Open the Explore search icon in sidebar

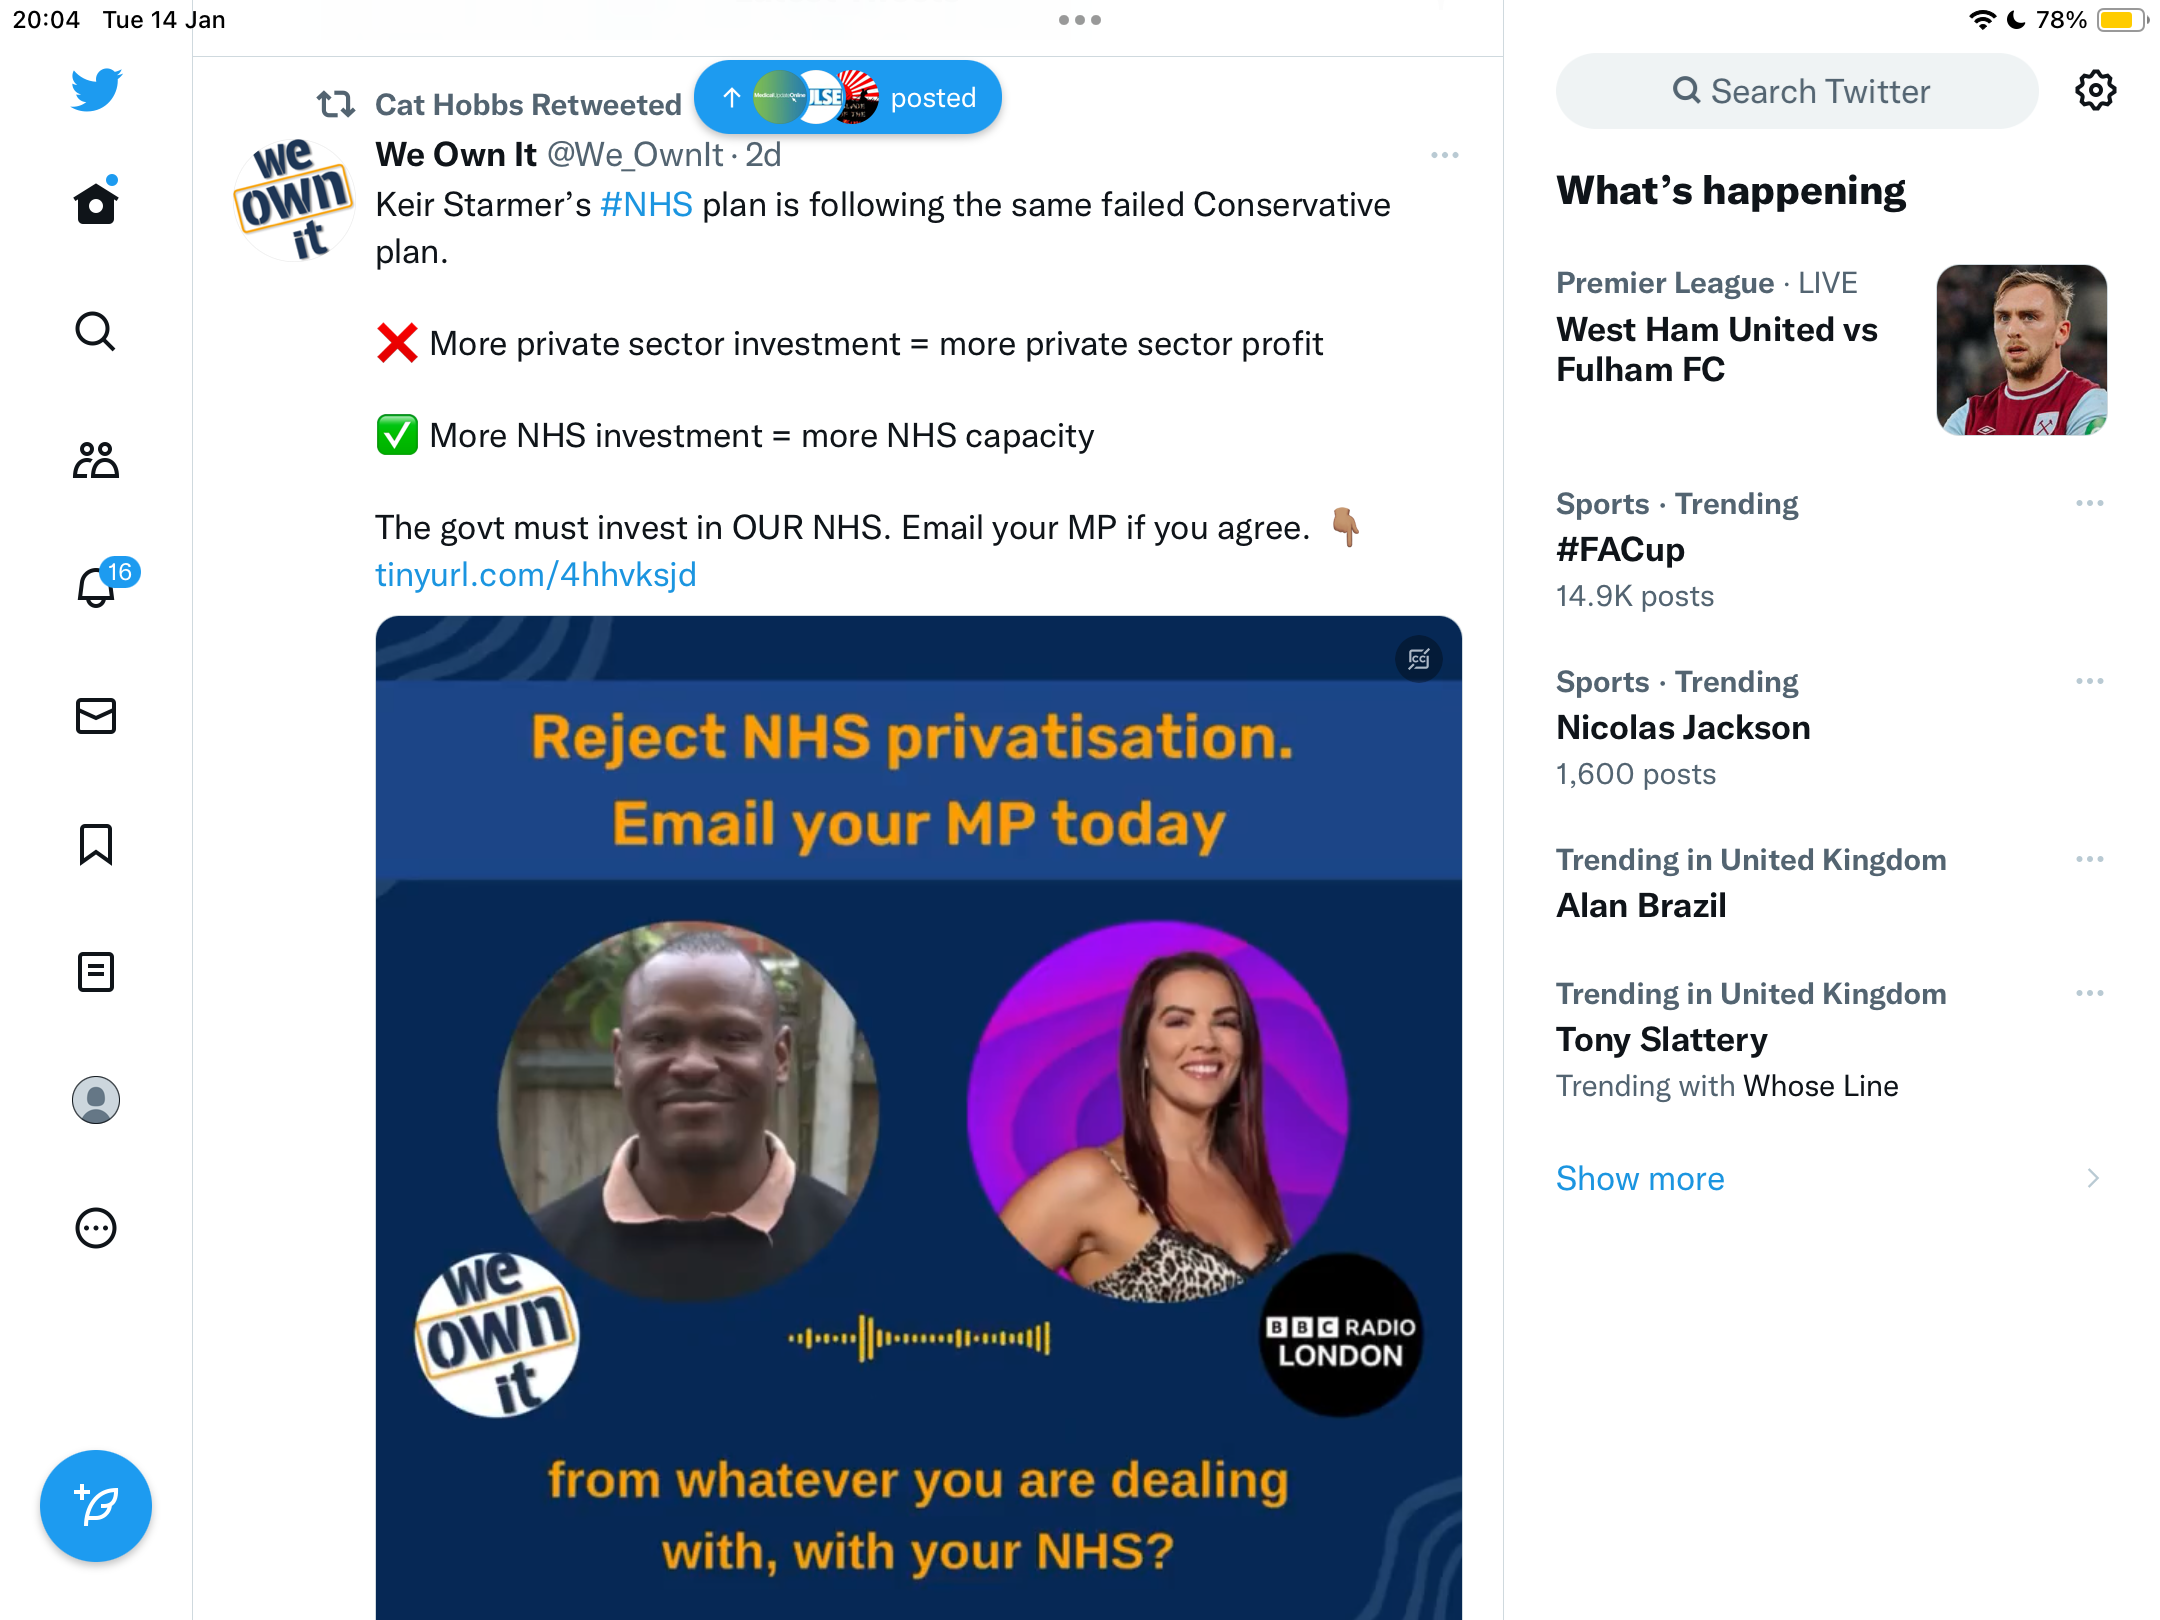tap(96, 331)
